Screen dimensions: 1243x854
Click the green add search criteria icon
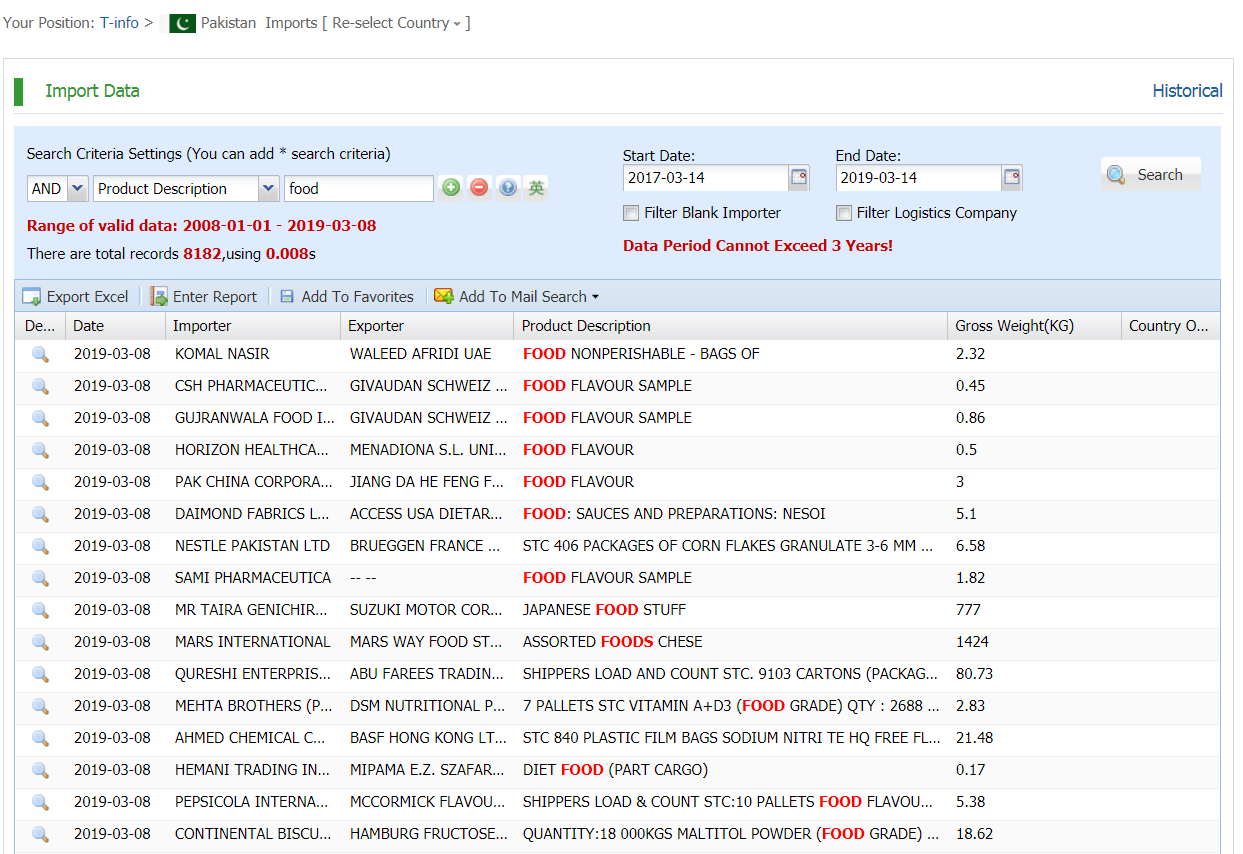tap(451, 188)
